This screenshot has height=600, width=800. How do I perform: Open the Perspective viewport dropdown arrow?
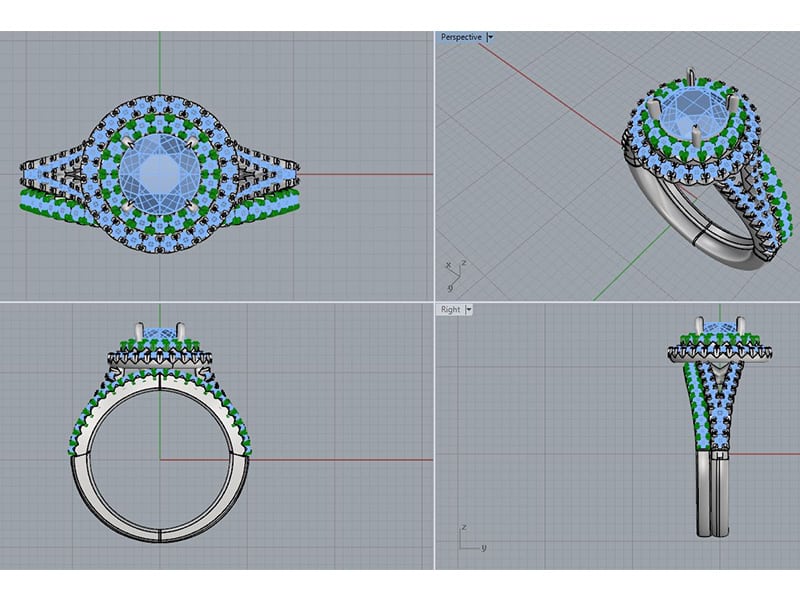pos(491,37)
